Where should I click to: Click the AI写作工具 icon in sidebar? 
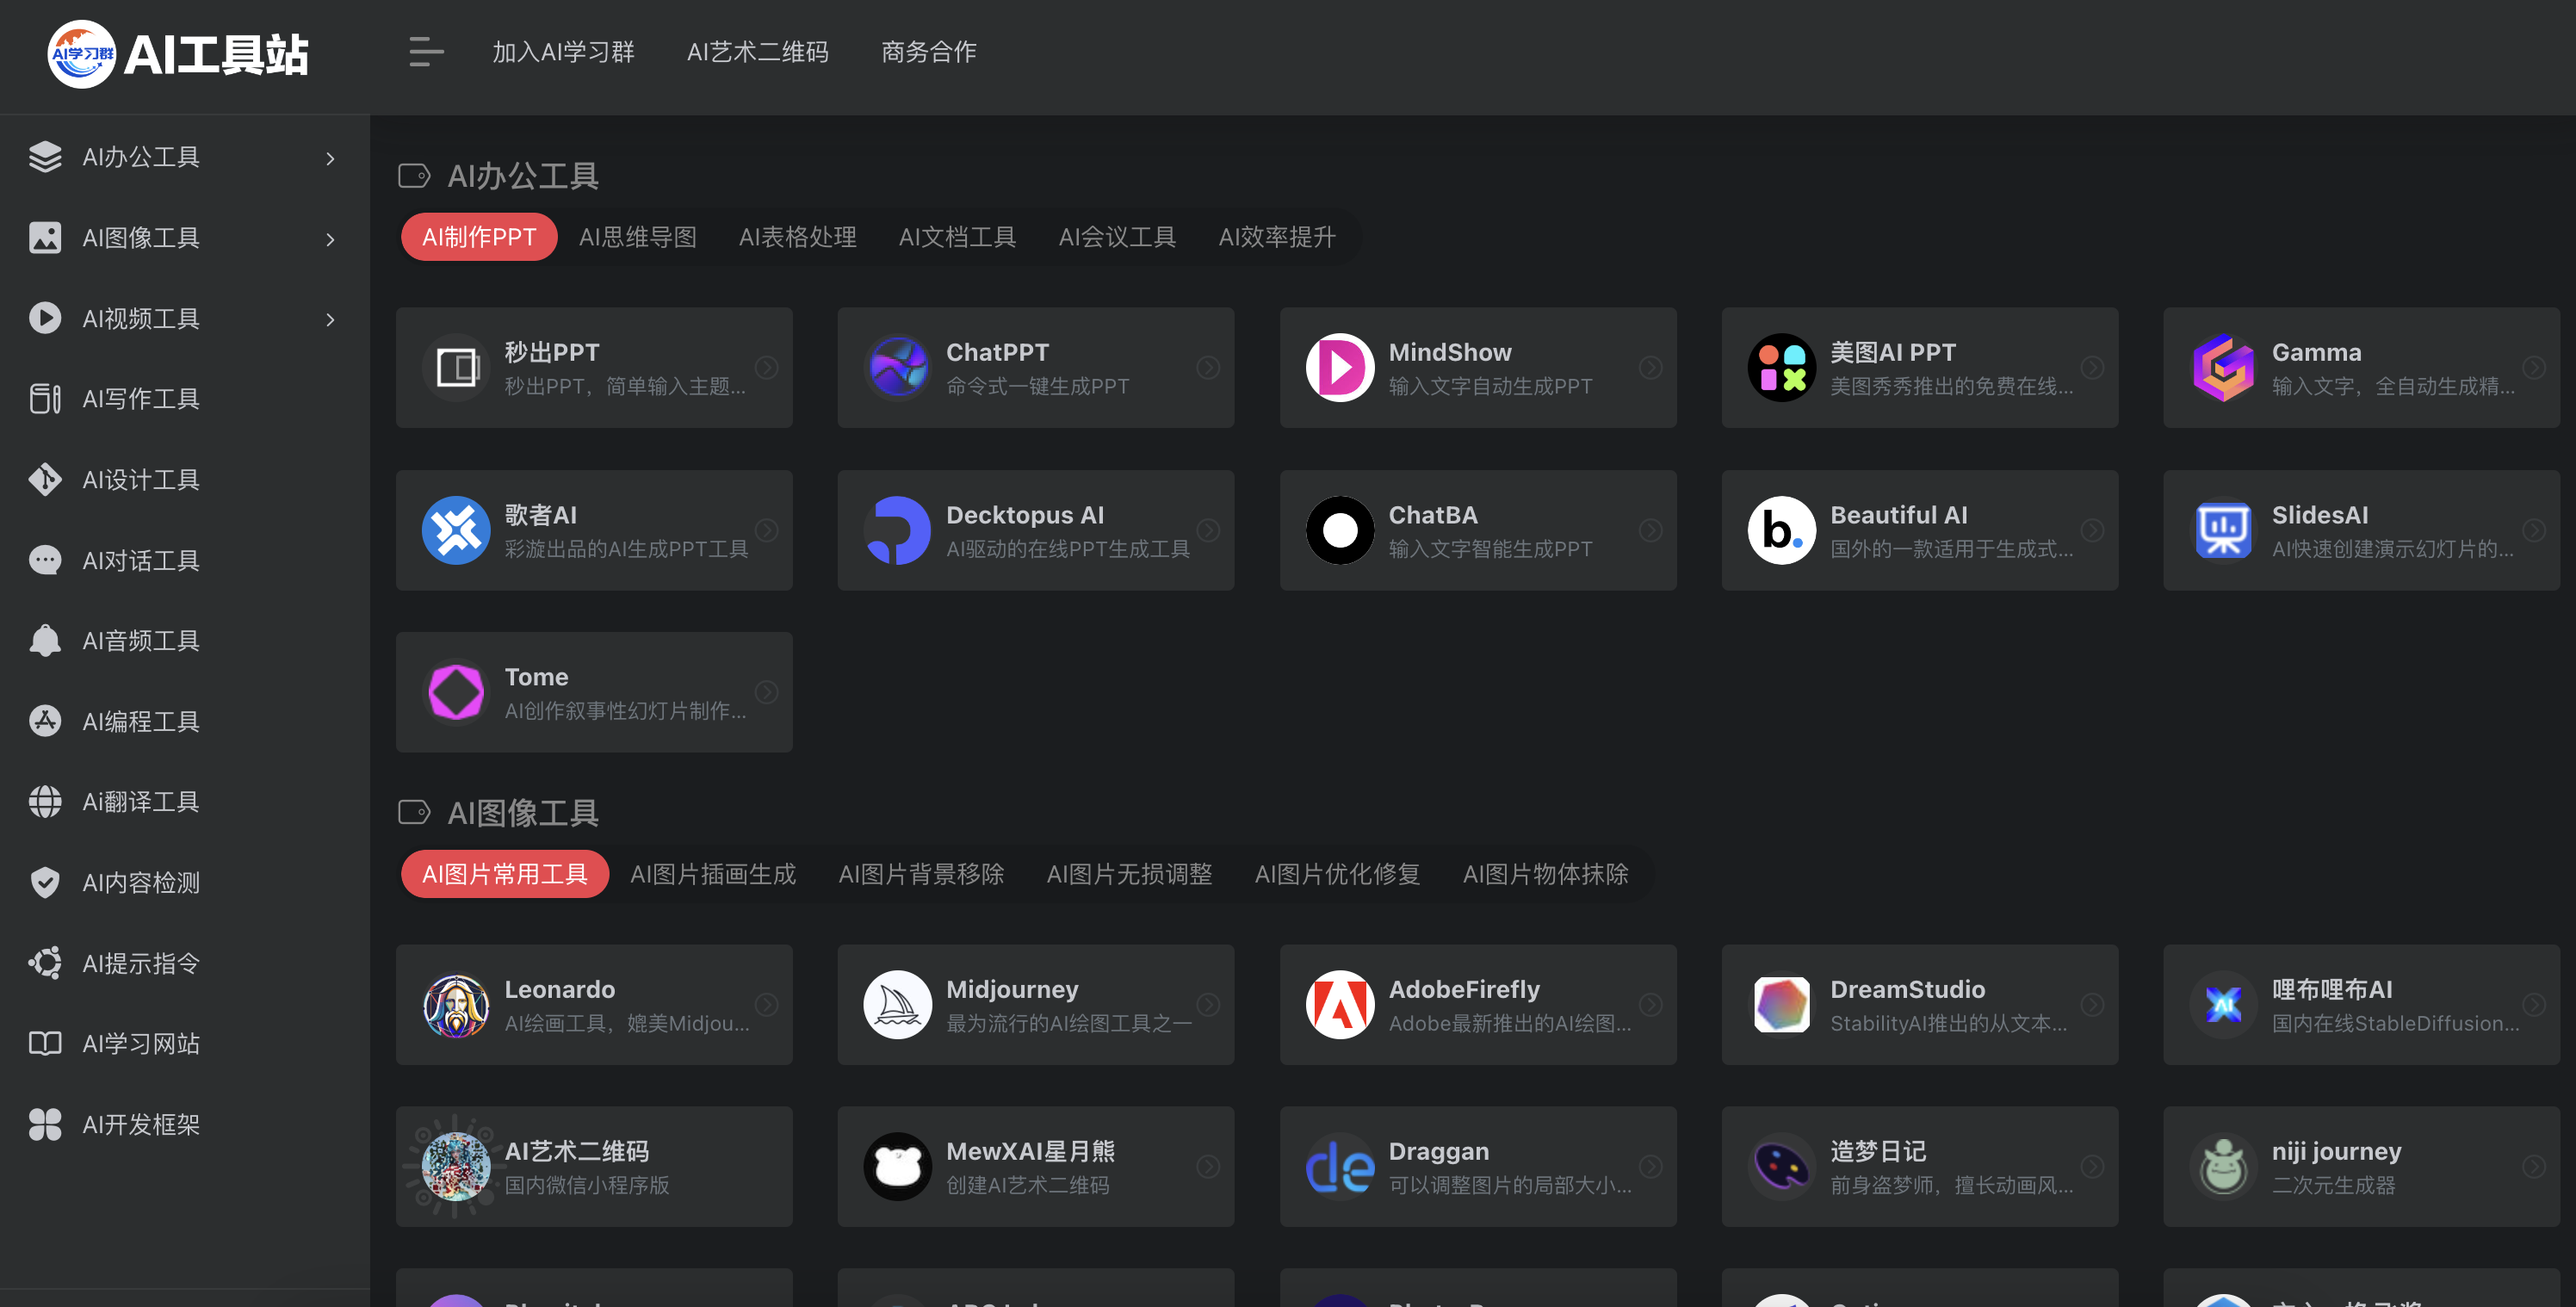coord(45,399)
